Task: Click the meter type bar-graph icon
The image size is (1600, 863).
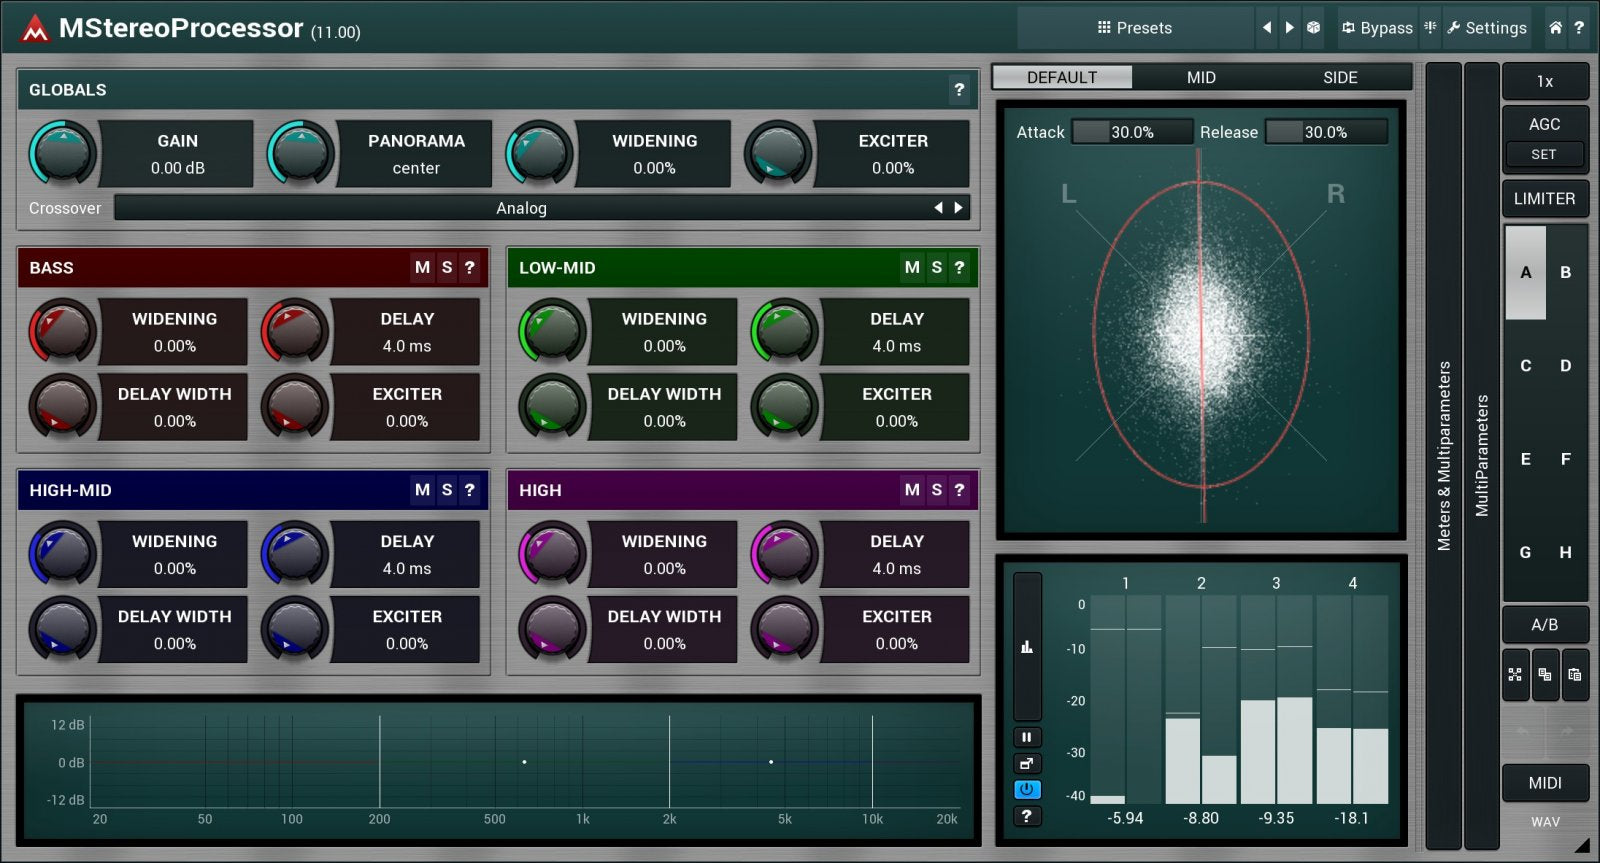Action: click(x=1027, y=647)
